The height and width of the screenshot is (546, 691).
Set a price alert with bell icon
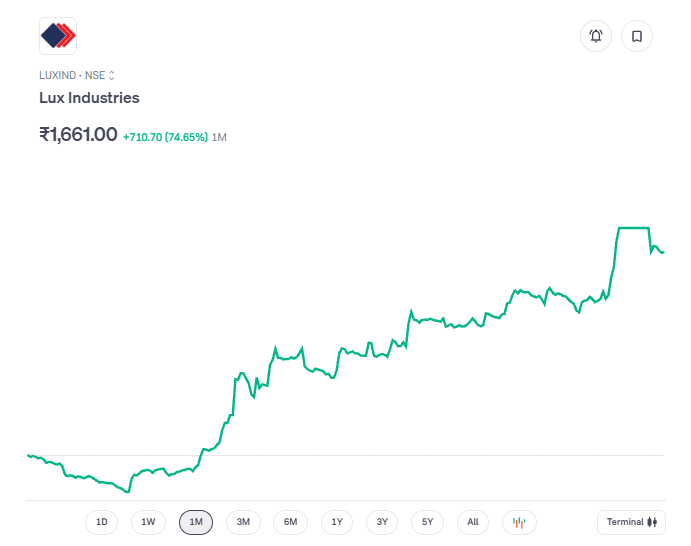pyautogui.click(x=596, y=37)
